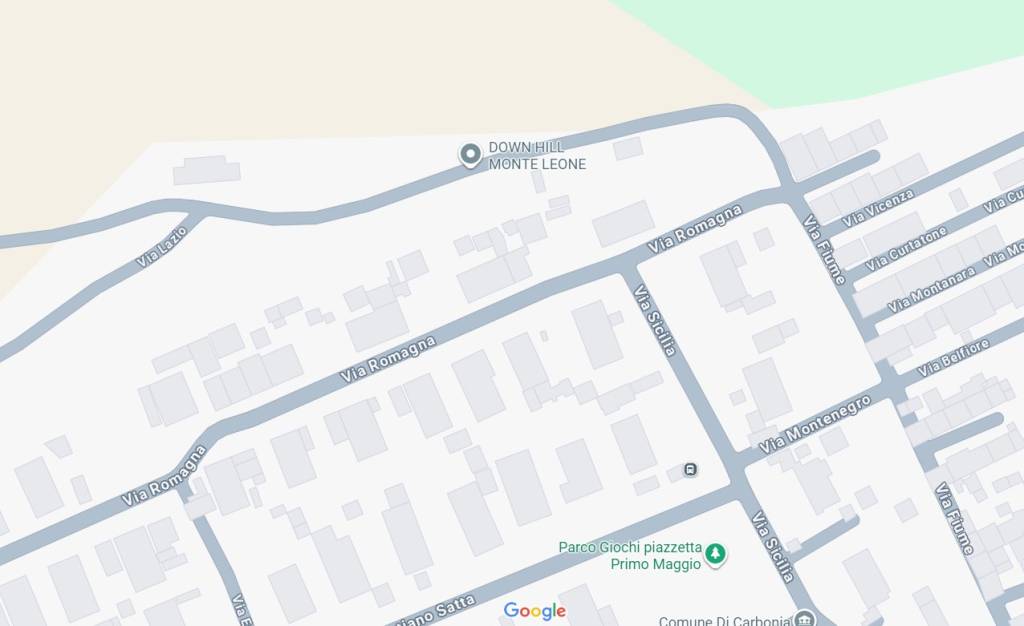Select the bus stop icon near Via Sicilia
Screen dimensions: 1024x626
pos(690,469)
